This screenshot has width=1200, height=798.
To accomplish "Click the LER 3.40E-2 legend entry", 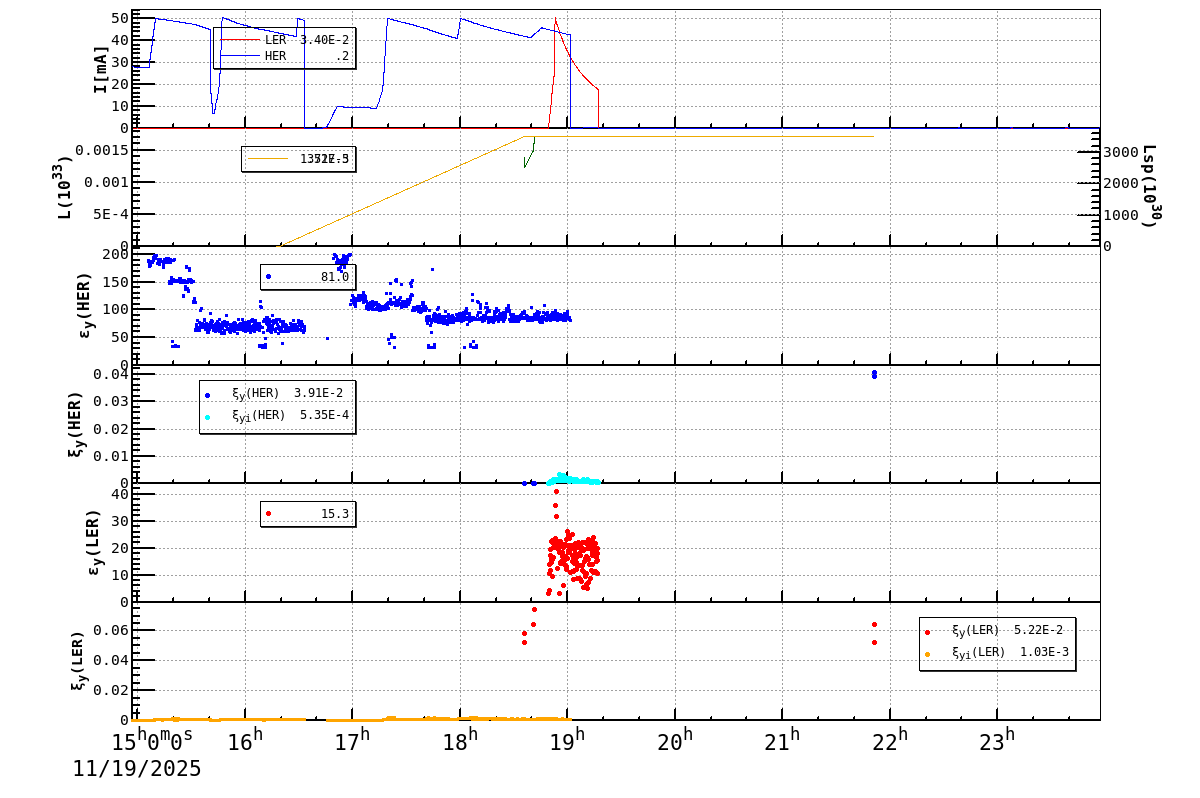I will click(x=285, y=40).
